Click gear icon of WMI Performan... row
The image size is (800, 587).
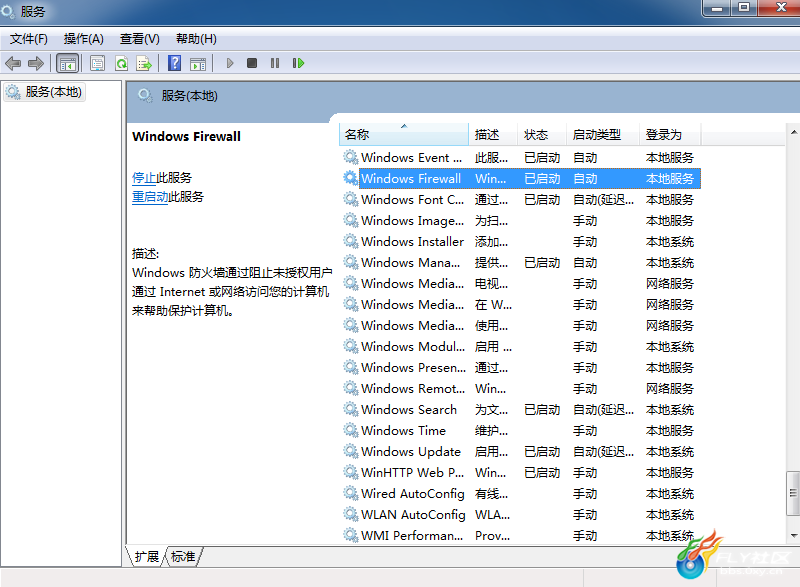(351, 535)
